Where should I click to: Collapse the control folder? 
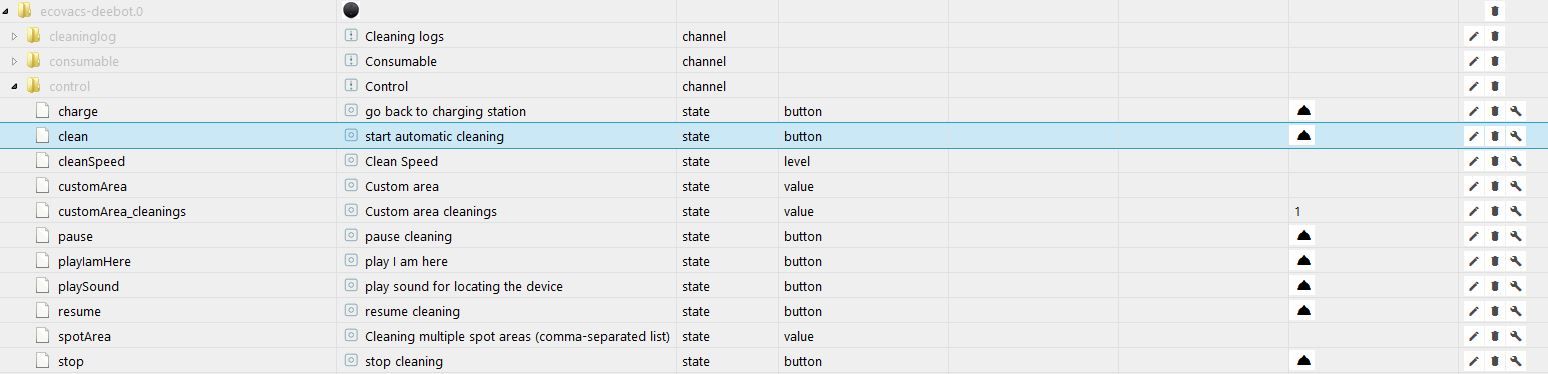pyautogui.click(x=14, y=86)
